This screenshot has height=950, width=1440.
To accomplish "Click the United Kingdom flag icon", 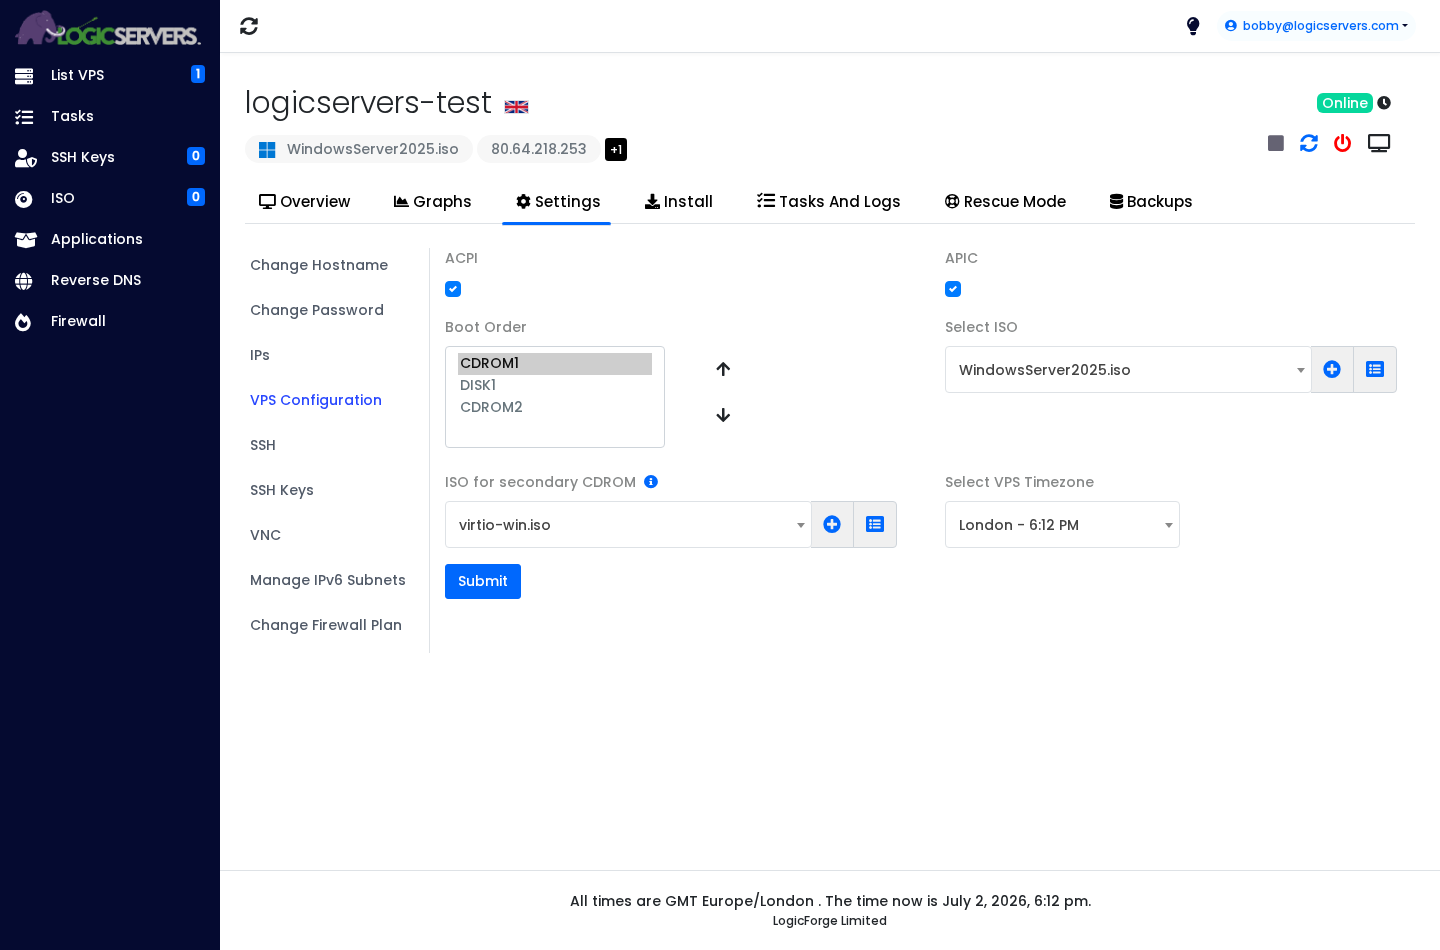I will 516,107.
